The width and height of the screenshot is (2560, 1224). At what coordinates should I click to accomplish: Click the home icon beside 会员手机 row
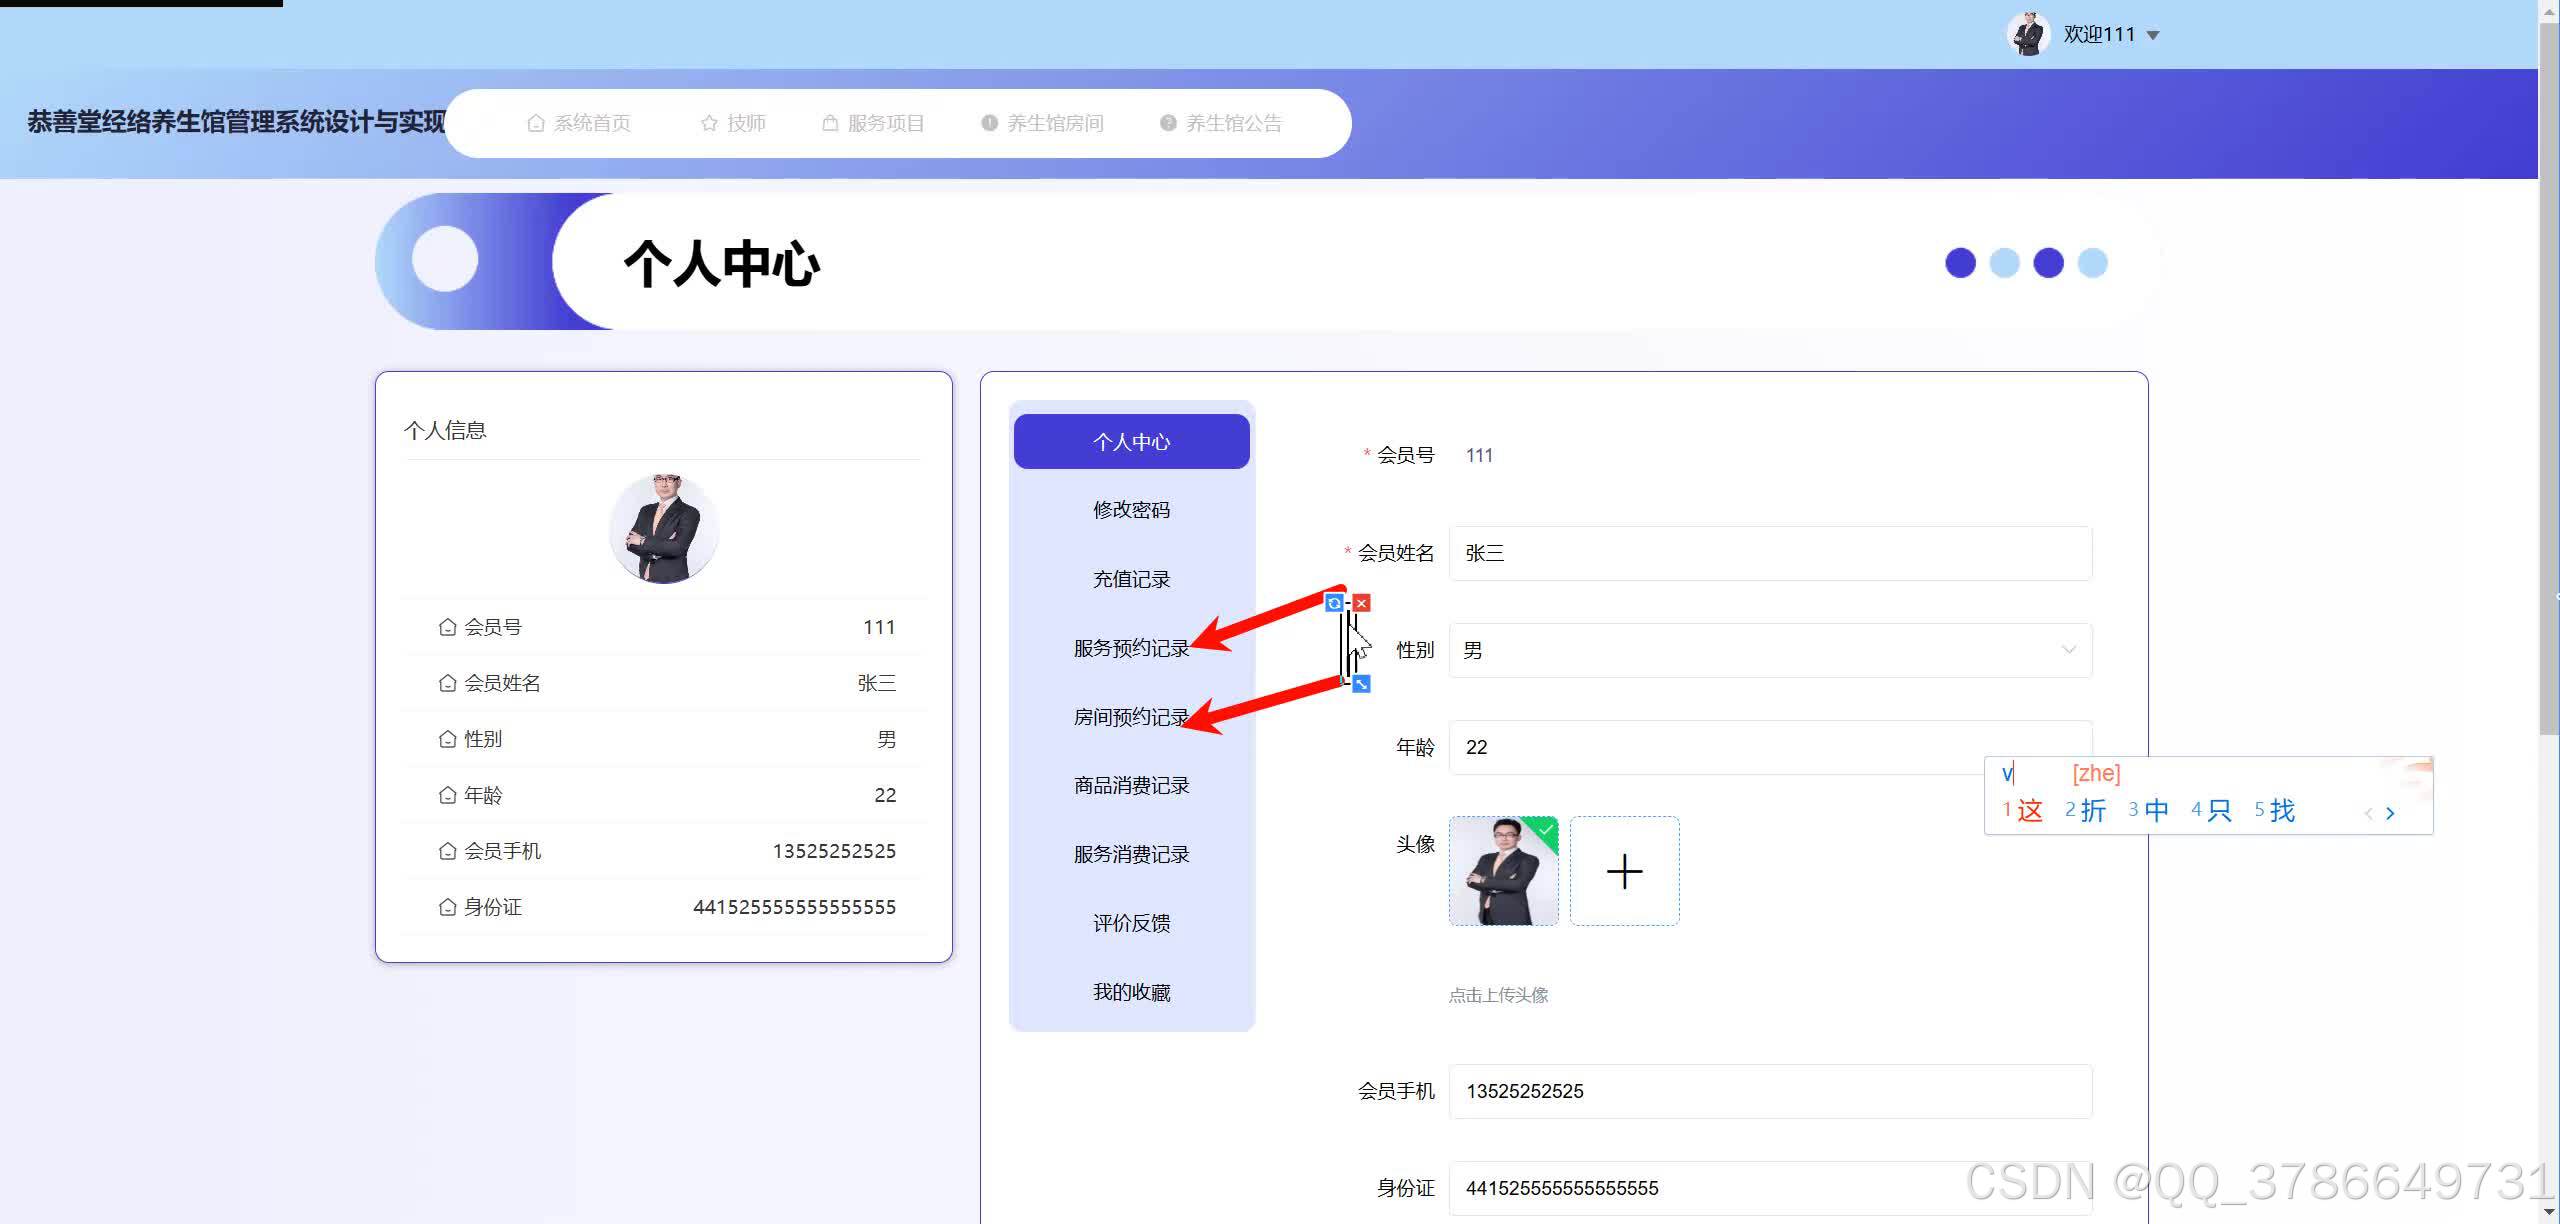click(447, 850)
